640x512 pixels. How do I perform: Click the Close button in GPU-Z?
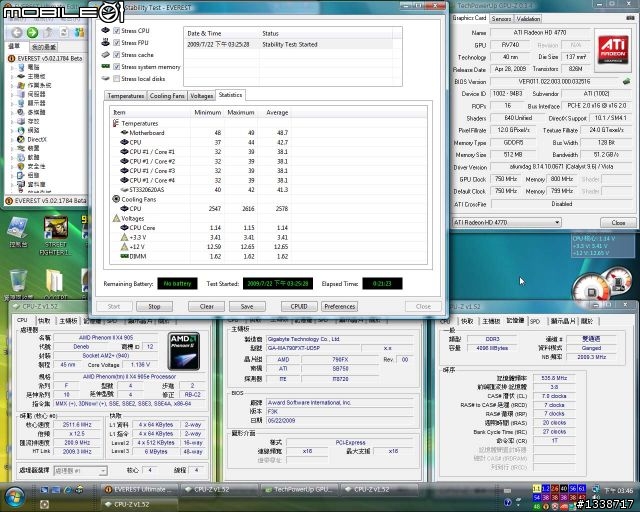tap(618, 223)
